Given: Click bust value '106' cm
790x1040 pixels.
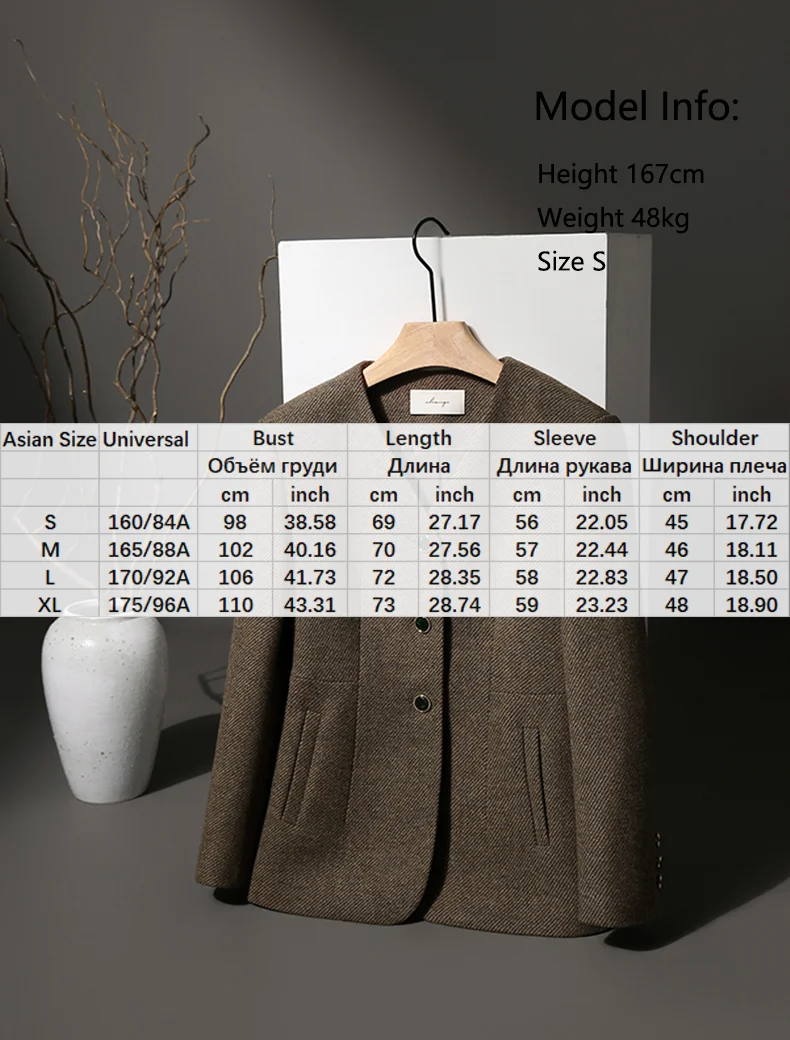Looking at the screenshot, I should 235,578.
